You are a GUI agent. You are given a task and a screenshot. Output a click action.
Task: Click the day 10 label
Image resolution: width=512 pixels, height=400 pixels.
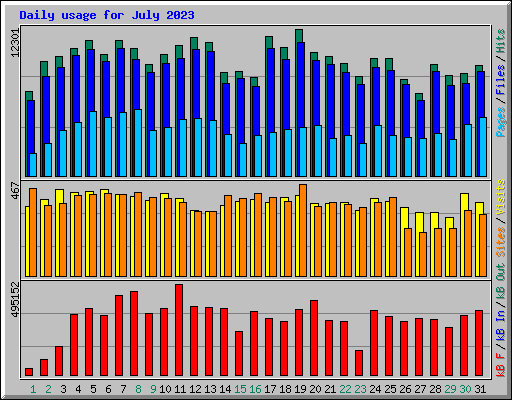click(165, 389)
